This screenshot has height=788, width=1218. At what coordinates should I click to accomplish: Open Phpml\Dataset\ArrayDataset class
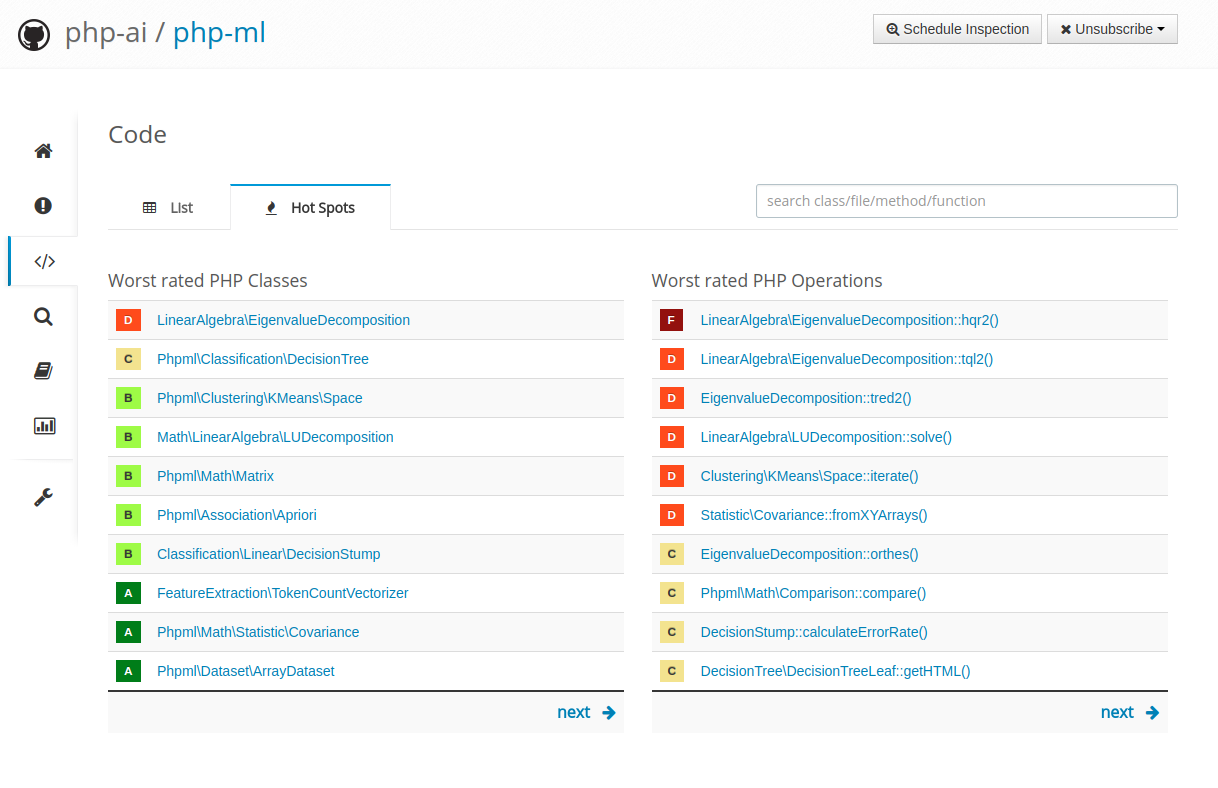coord(246,671)
